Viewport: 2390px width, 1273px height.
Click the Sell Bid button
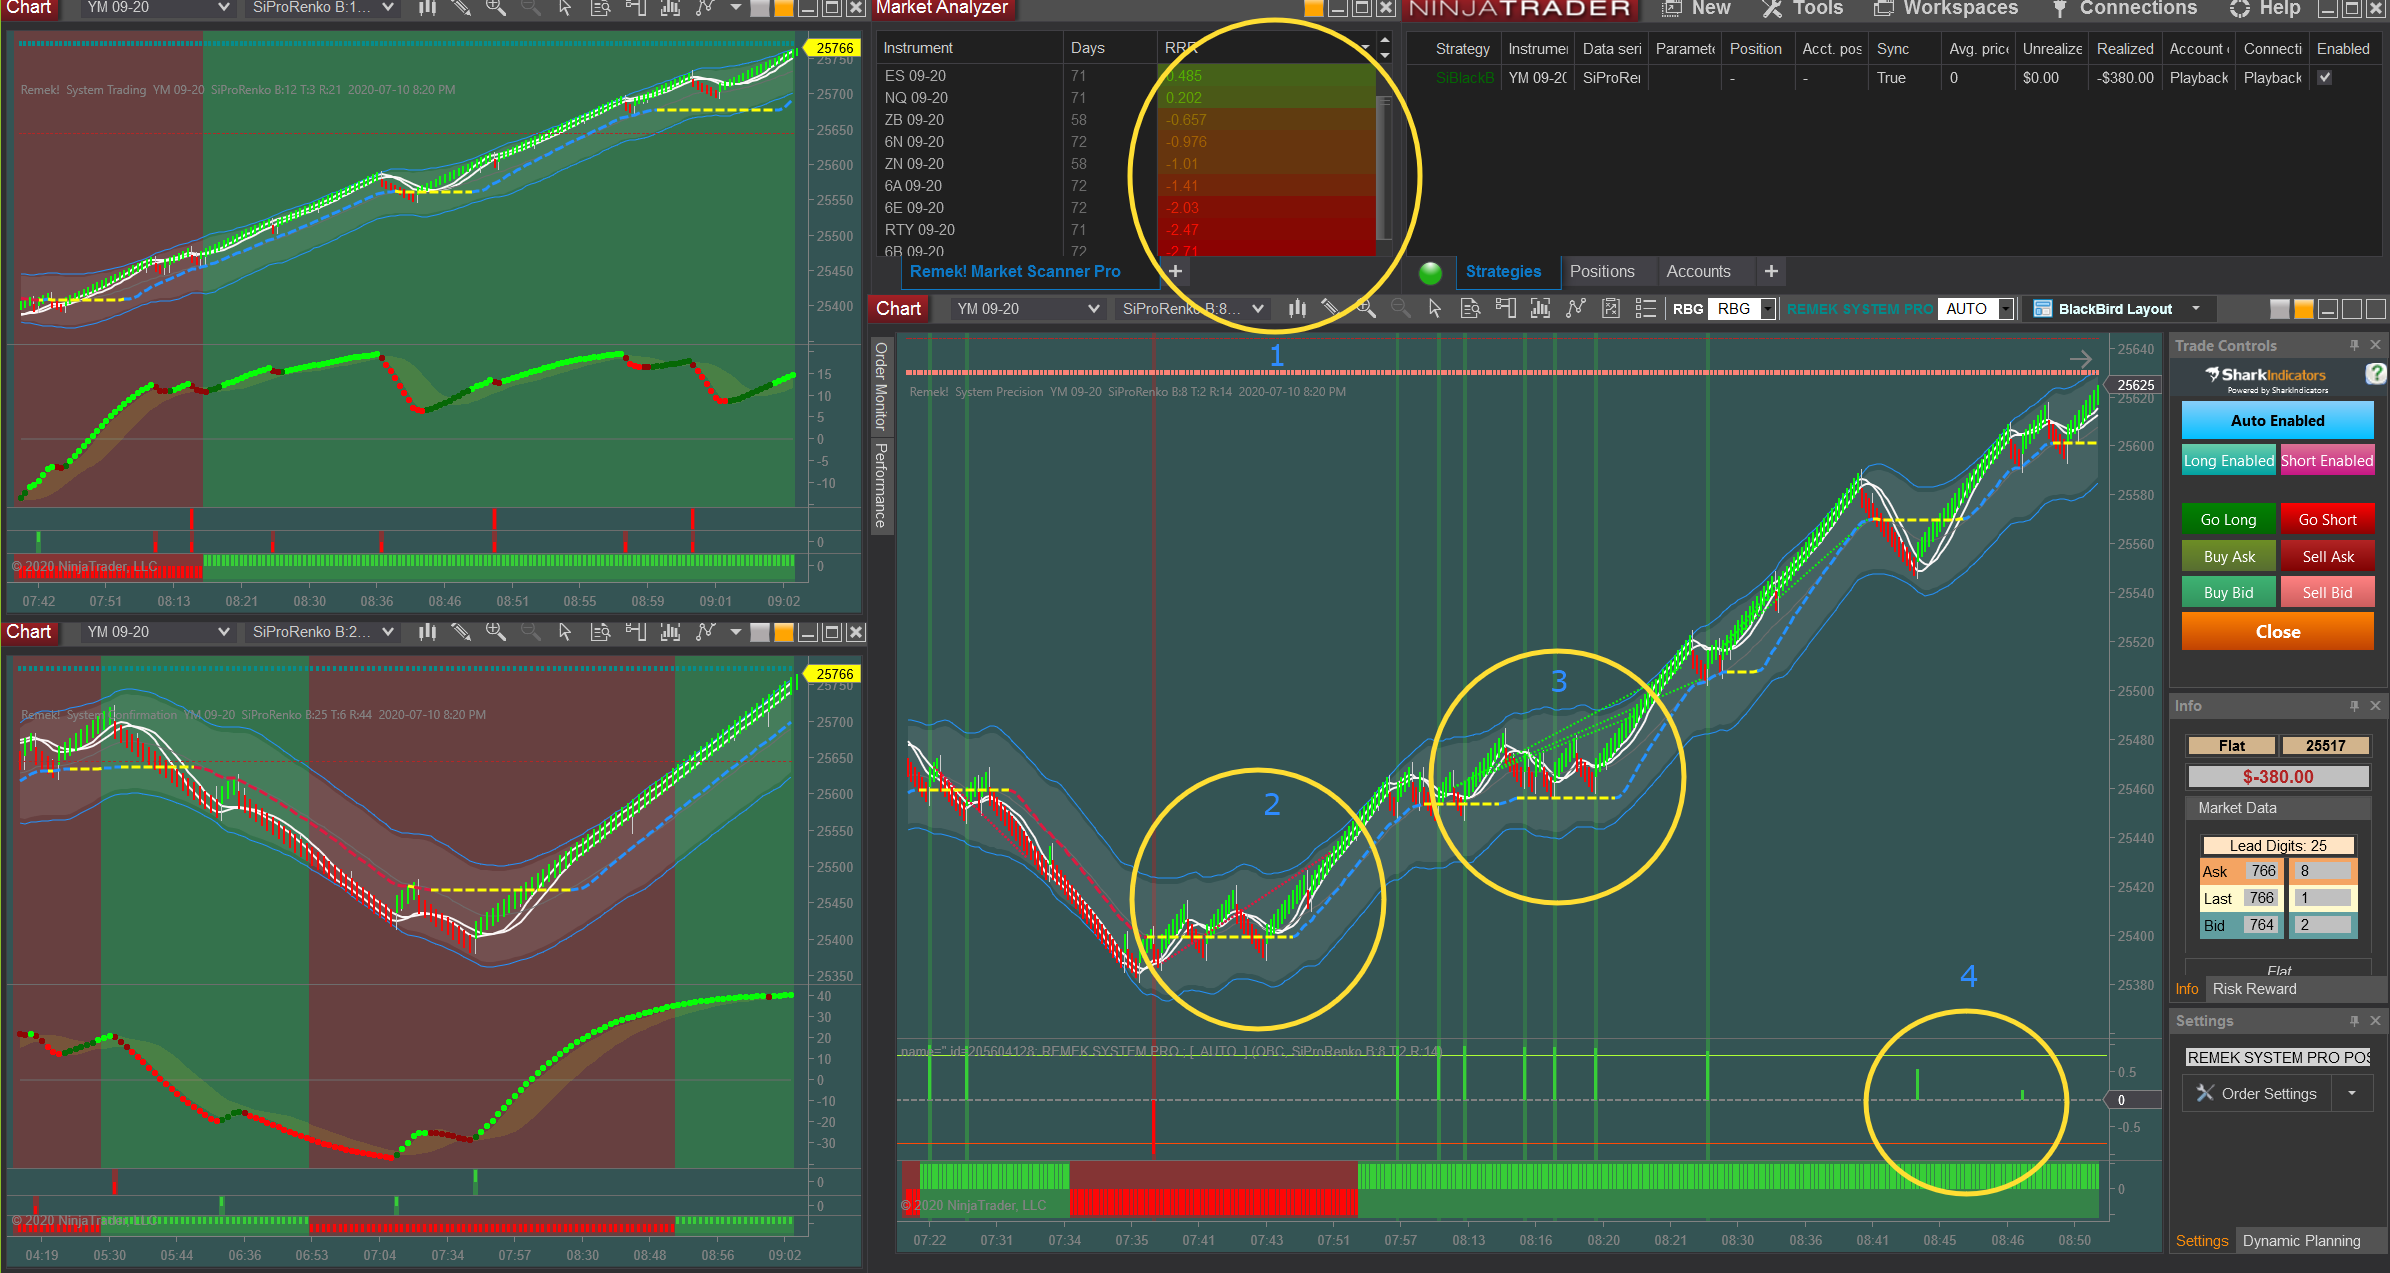pyautogui.click(x=2327, y=593)
